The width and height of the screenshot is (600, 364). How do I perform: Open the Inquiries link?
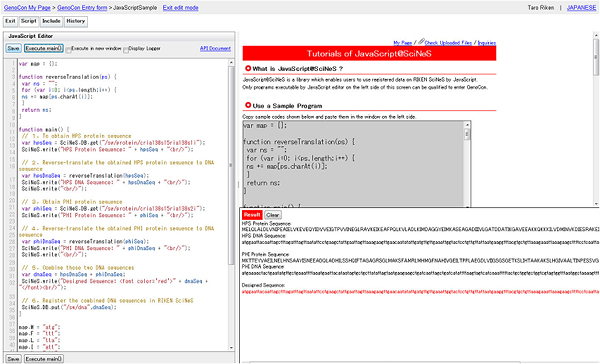pyautogui.click(x=486, y=43)
